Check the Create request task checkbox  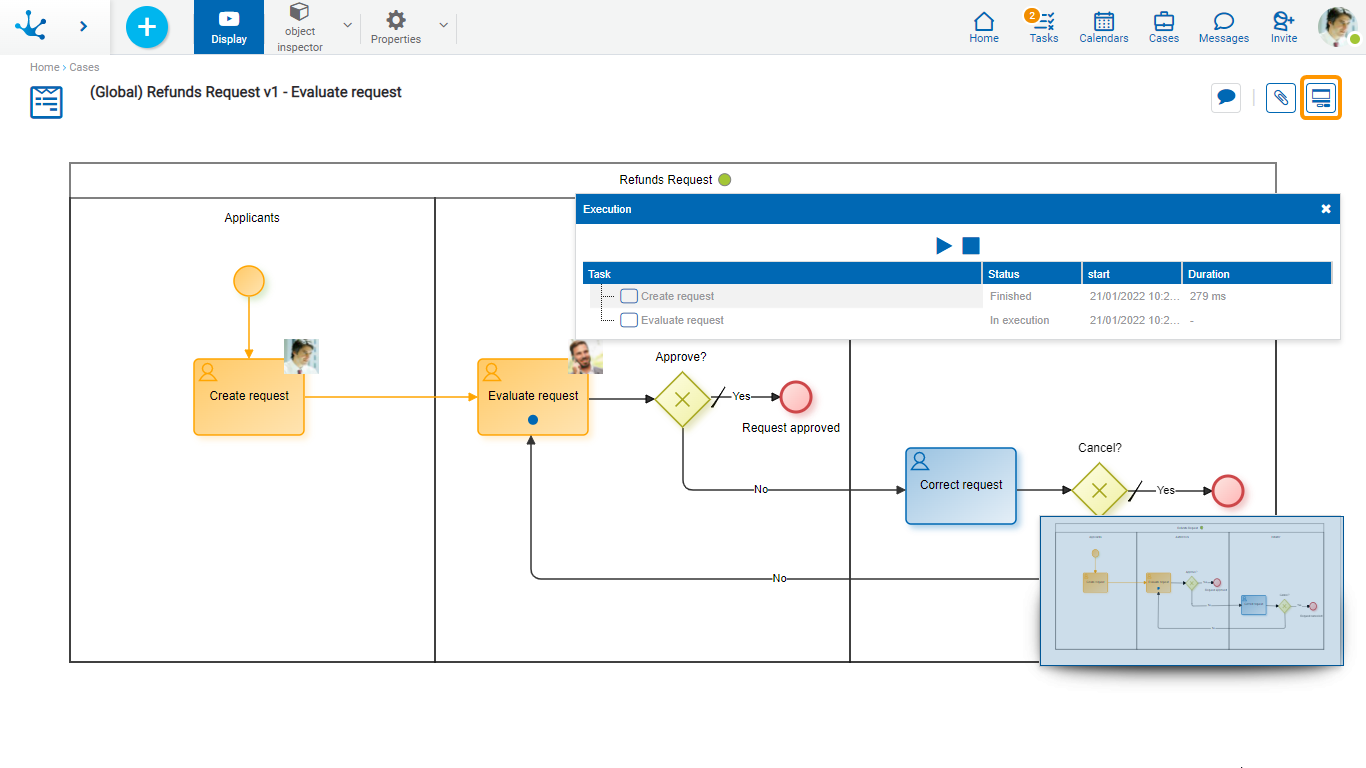coord(629,296)
